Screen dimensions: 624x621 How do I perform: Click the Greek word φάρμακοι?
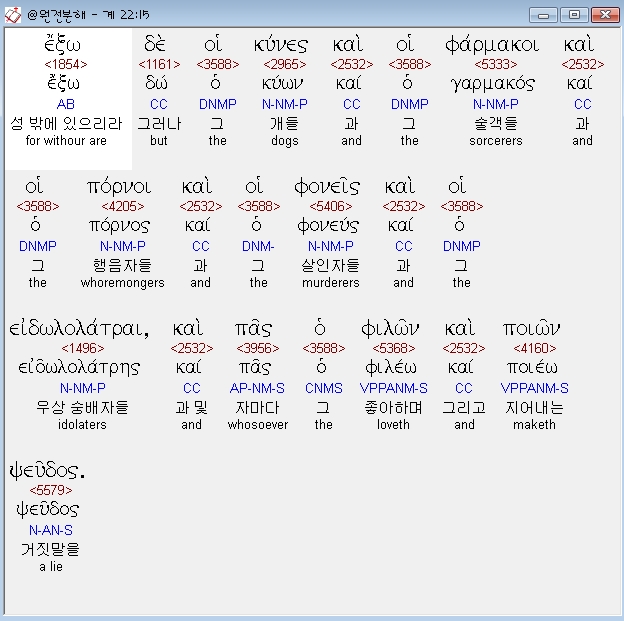point(492,45)
